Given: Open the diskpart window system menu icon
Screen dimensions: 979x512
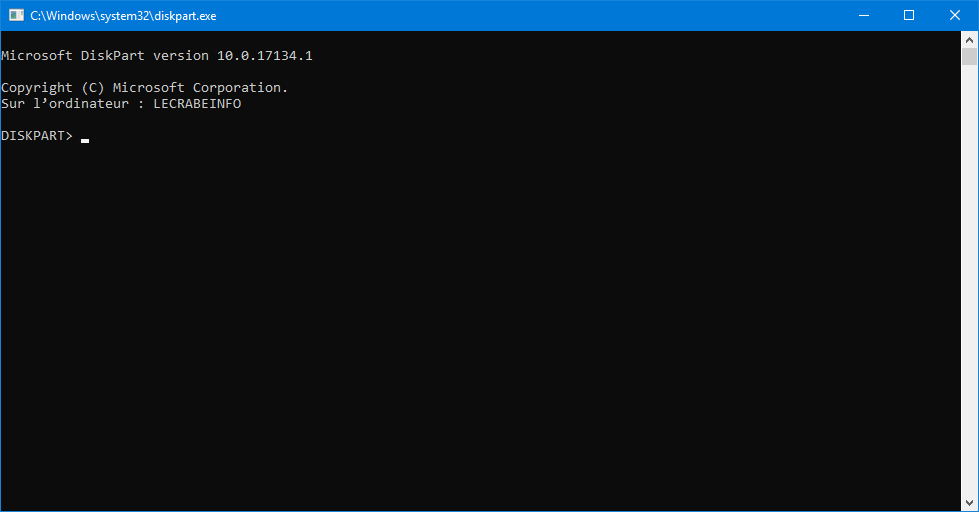Looking at the screenshot, I should tap(16, 16).
